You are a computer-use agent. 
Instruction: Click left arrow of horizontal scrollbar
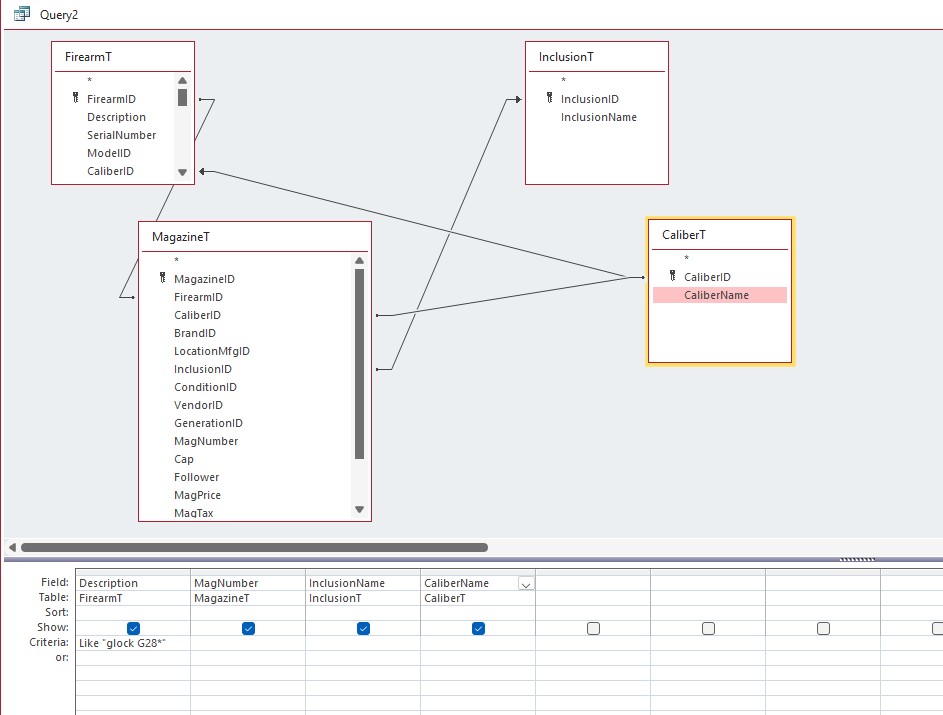[x=12, y=547]
